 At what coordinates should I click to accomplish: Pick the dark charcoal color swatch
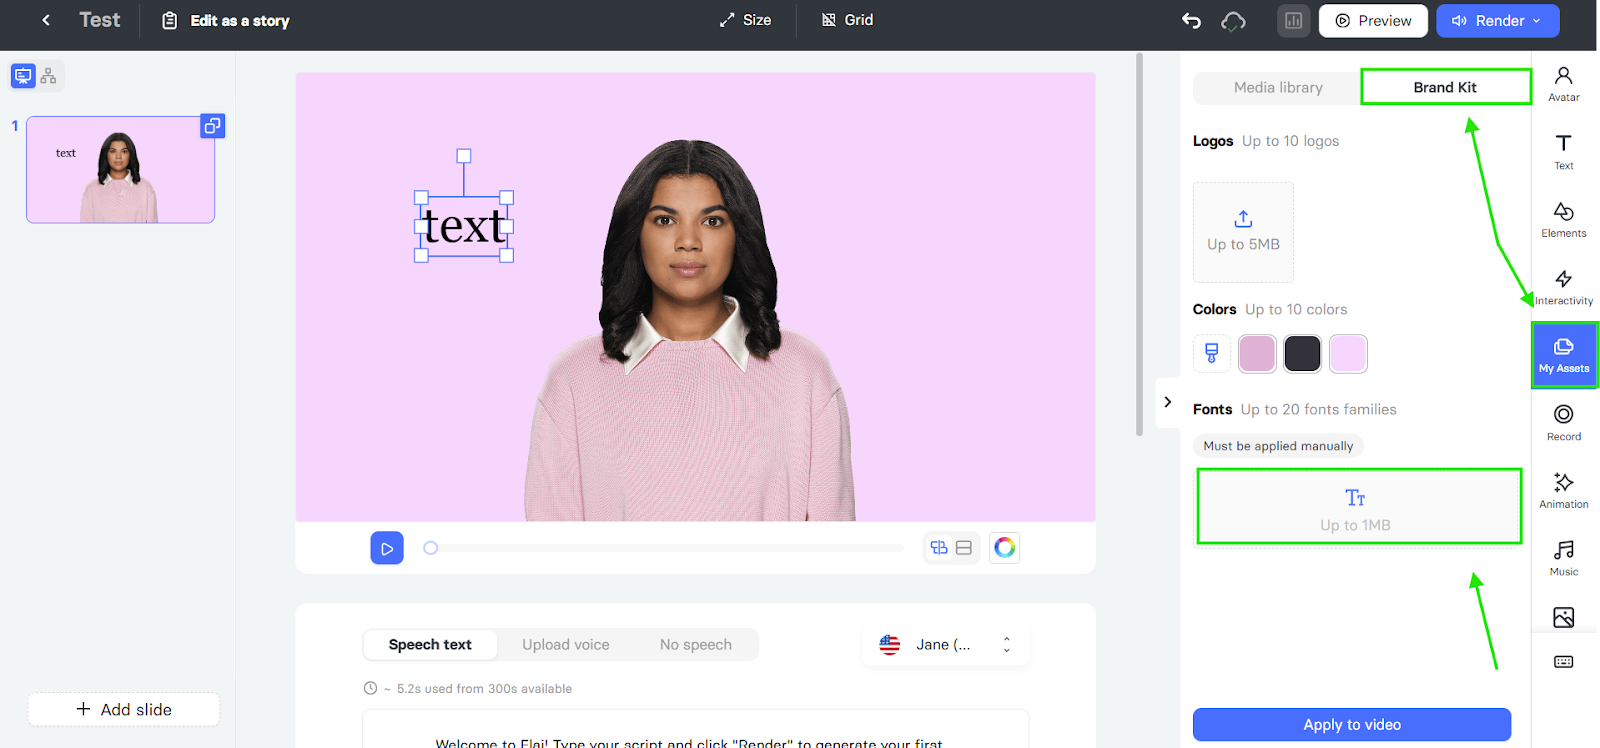[x=1302, y=354]
